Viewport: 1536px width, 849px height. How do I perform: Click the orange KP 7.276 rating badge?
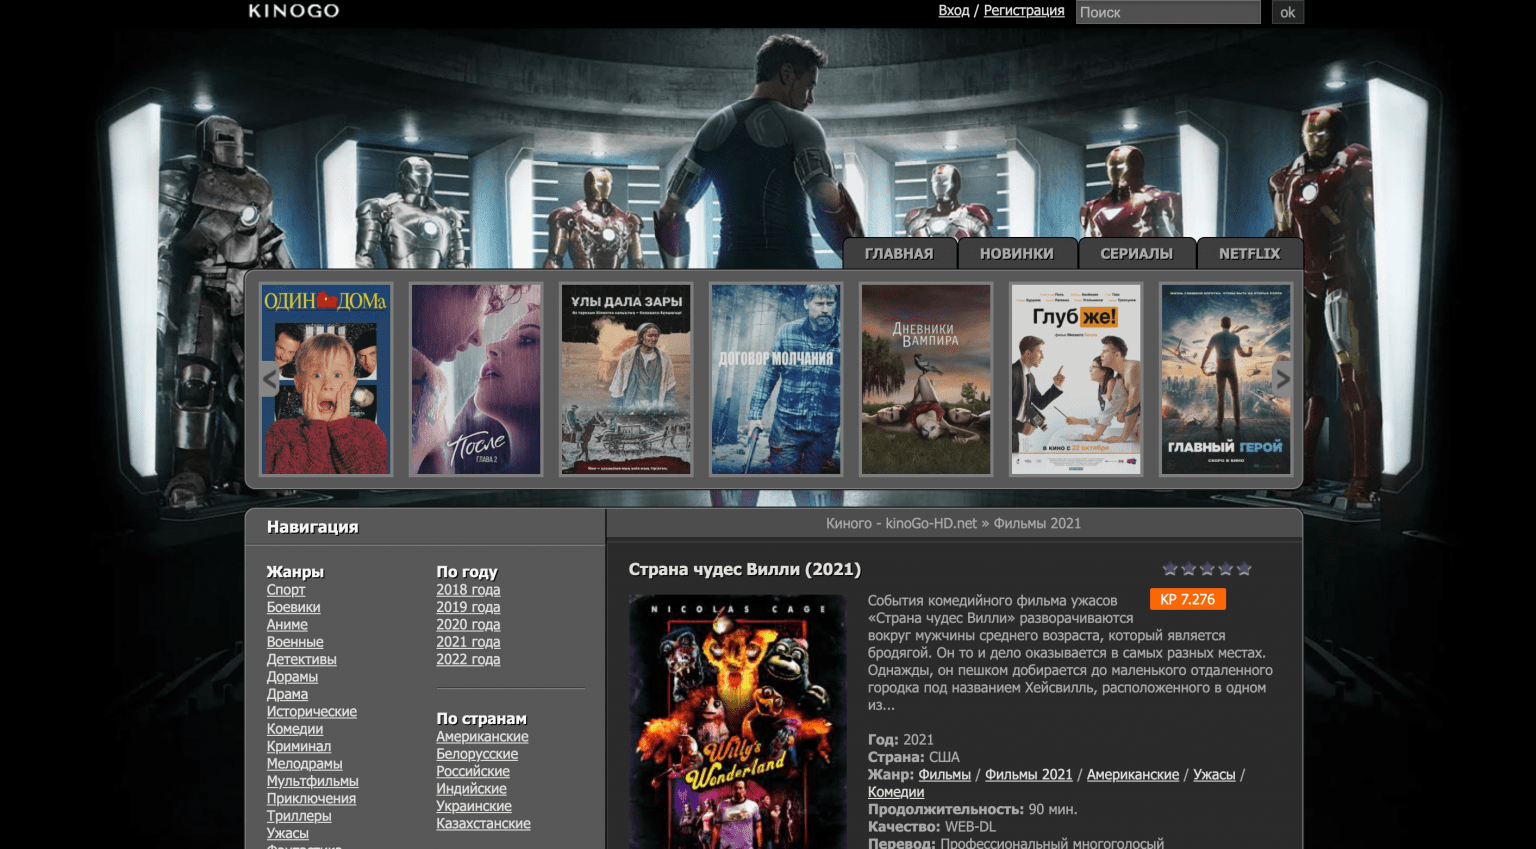[1187, 599]
